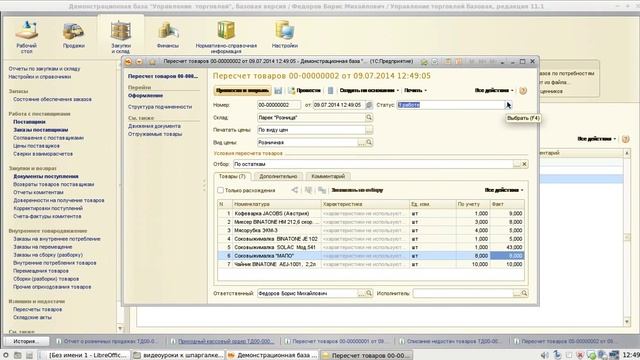This screenshot has height=360, width=640.
Task: Click the Факт column header
Action: tap(507, 204)
